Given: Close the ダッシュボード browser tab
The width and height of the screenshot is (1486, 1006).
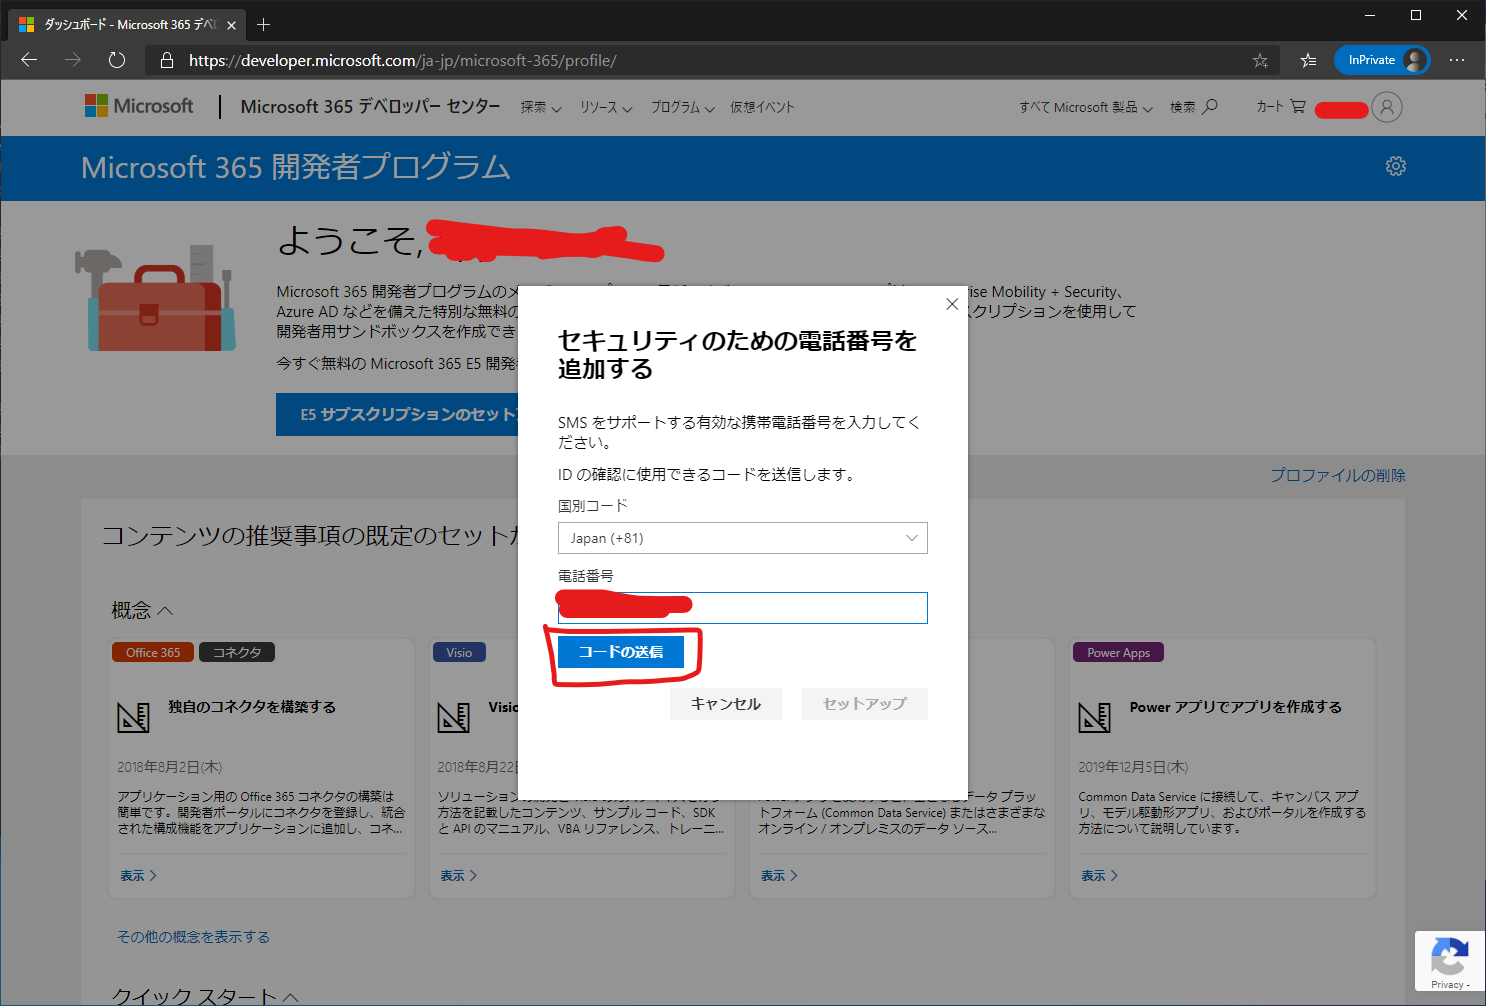Looking at the screenshot, I should tap(231, 25).
